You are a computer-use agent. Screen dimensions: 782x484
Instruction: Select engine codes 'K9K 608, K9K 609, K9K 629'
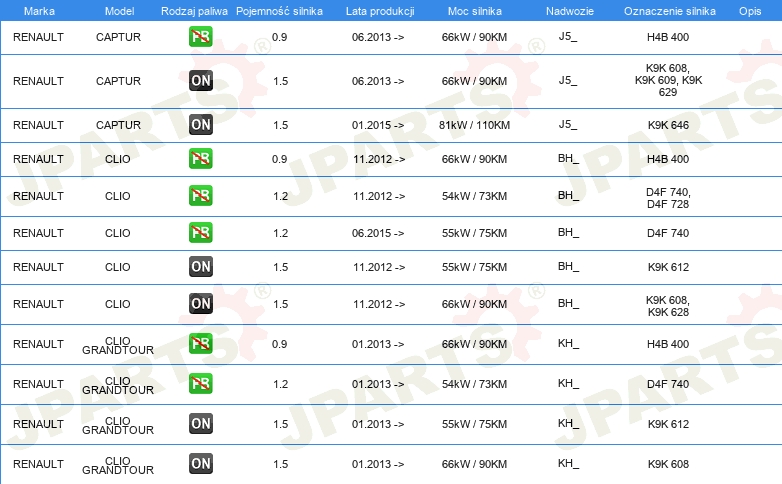point(668,80)
